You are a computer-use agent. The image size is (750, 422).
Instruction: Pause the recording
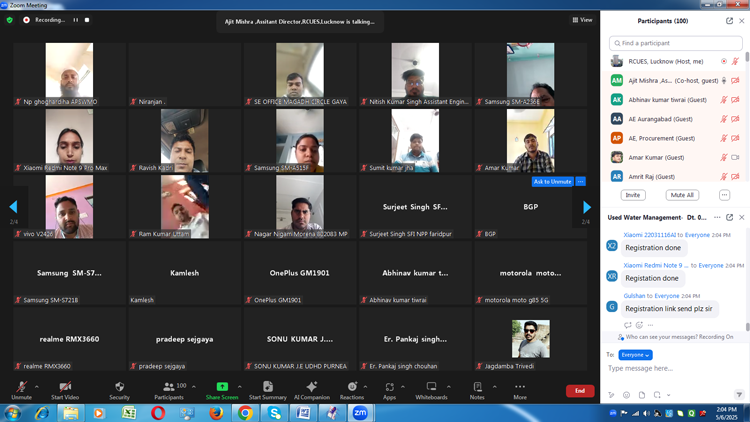[76, 20]
